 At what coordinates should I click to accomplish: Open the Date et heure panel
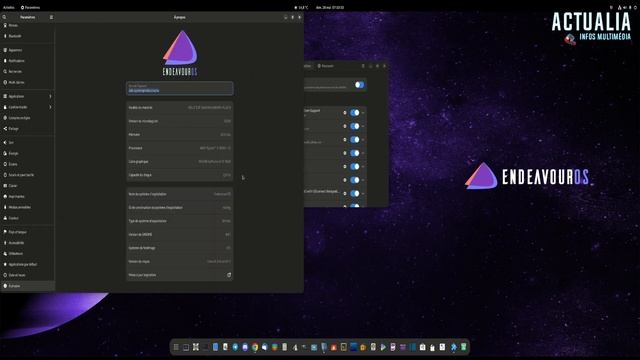tap(27, 275)
